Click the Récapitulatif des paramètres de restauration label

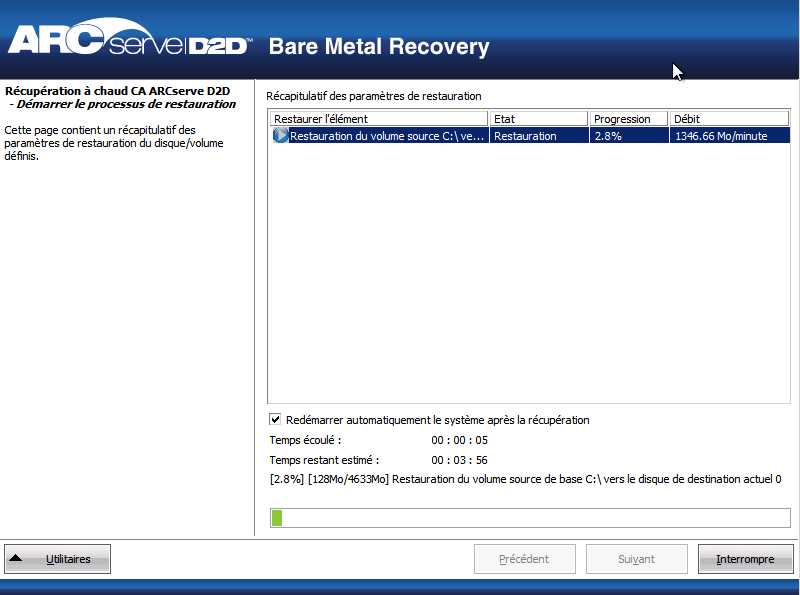pyautogui.click(x=373, y=96)
